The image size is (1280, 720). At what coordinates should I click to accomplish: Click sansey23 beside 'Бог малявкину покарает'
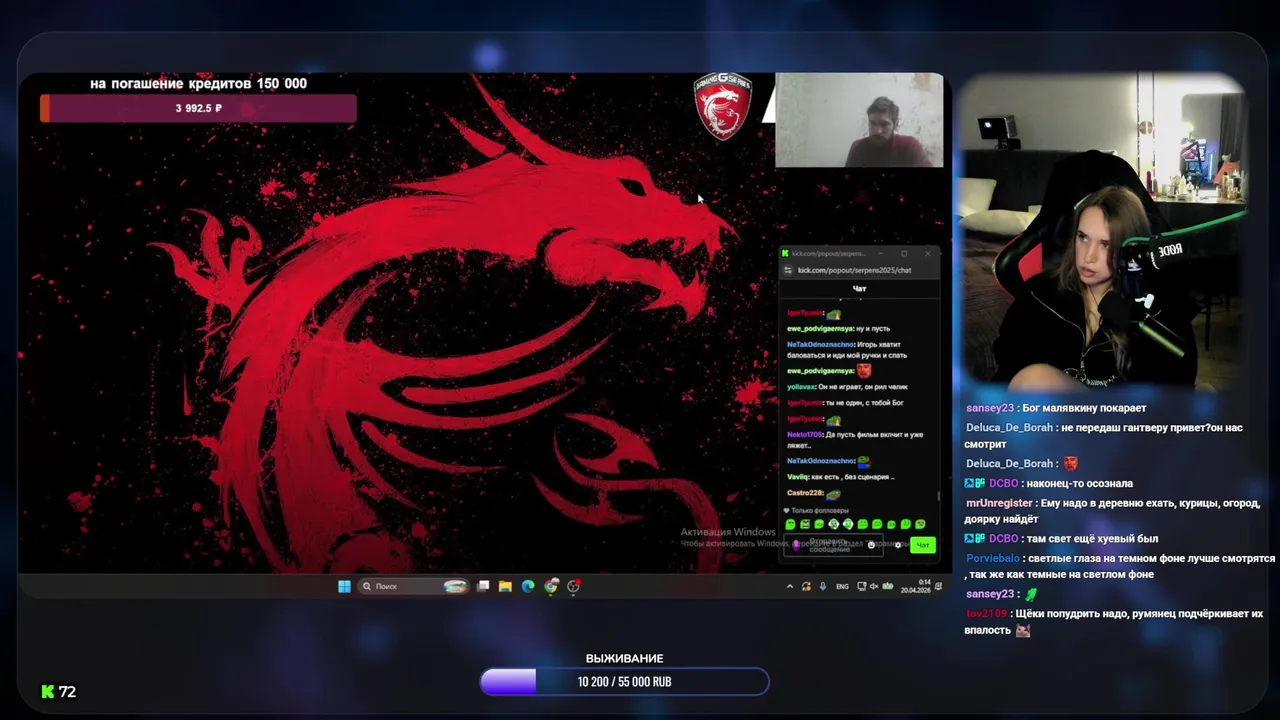click(990, 408)
